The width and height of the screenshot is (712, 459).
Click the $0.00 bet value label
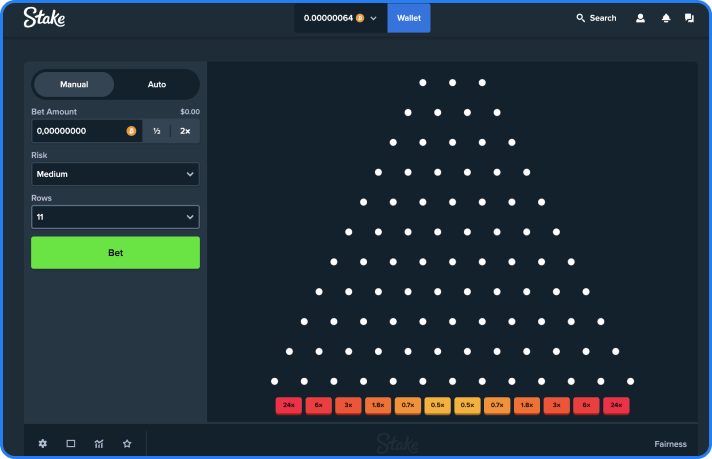click(190, 112)
